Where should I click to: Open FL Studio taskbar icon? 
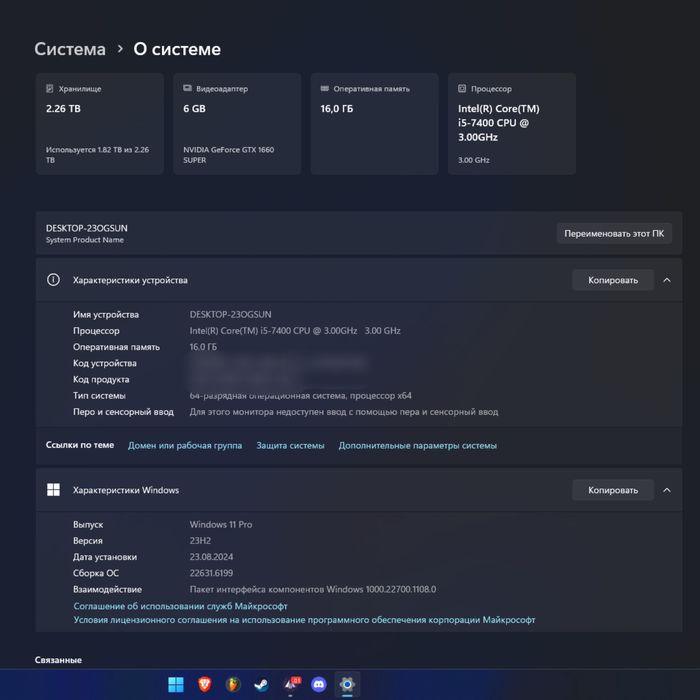click(x=233, y=684)
